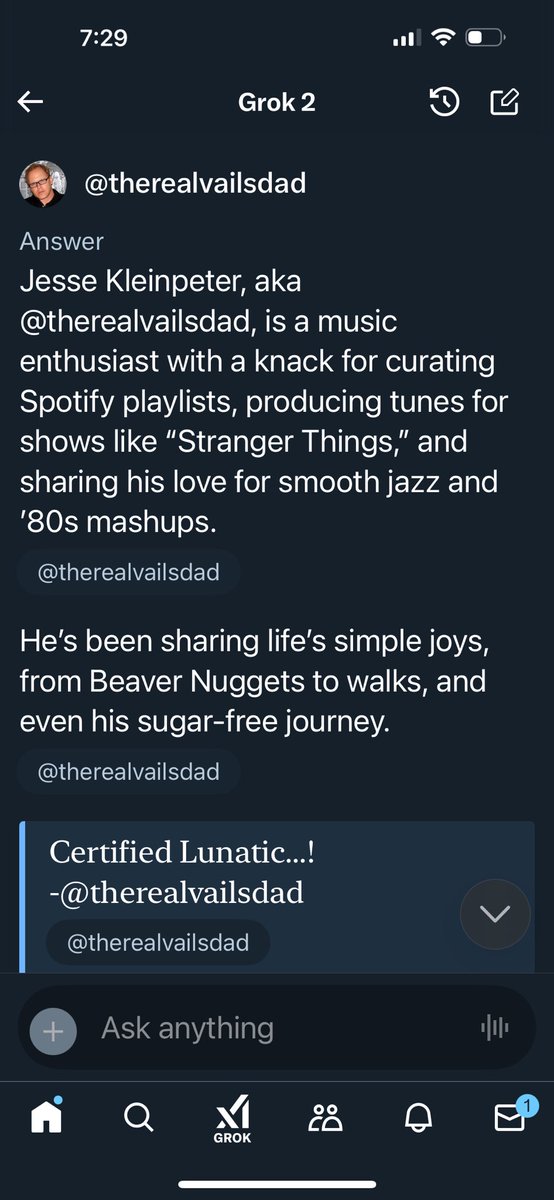Start a new chat compose icon
This screenshot has width=554, height=1200.
pyautogui.click(x=505, y=102)
